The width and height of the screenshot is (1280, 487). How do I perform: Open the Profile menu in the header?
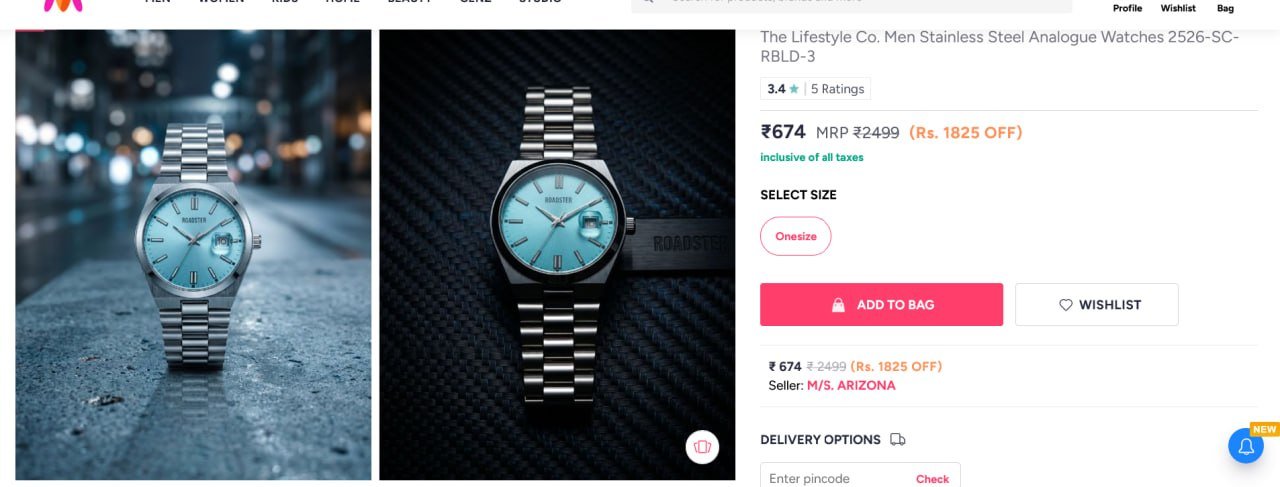click(x=1127, y=8)
